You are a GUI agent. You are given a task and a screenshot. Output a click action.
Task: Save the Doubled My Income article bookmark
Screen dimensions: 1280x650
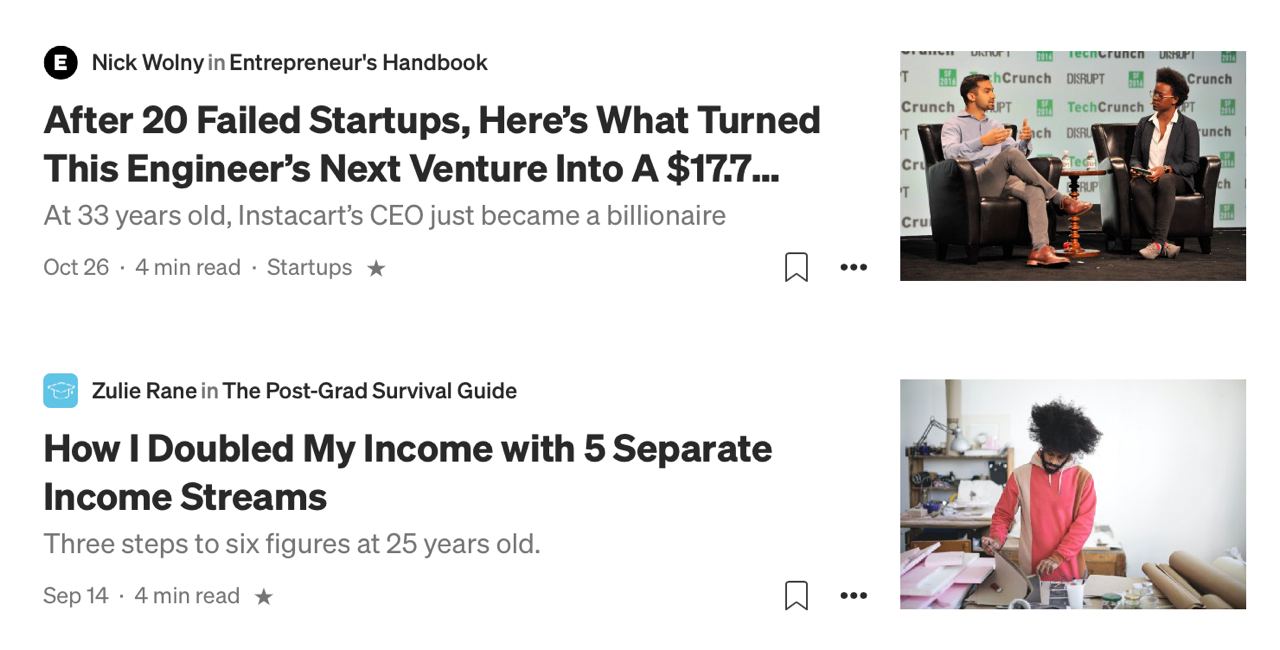tap(796, 595)
